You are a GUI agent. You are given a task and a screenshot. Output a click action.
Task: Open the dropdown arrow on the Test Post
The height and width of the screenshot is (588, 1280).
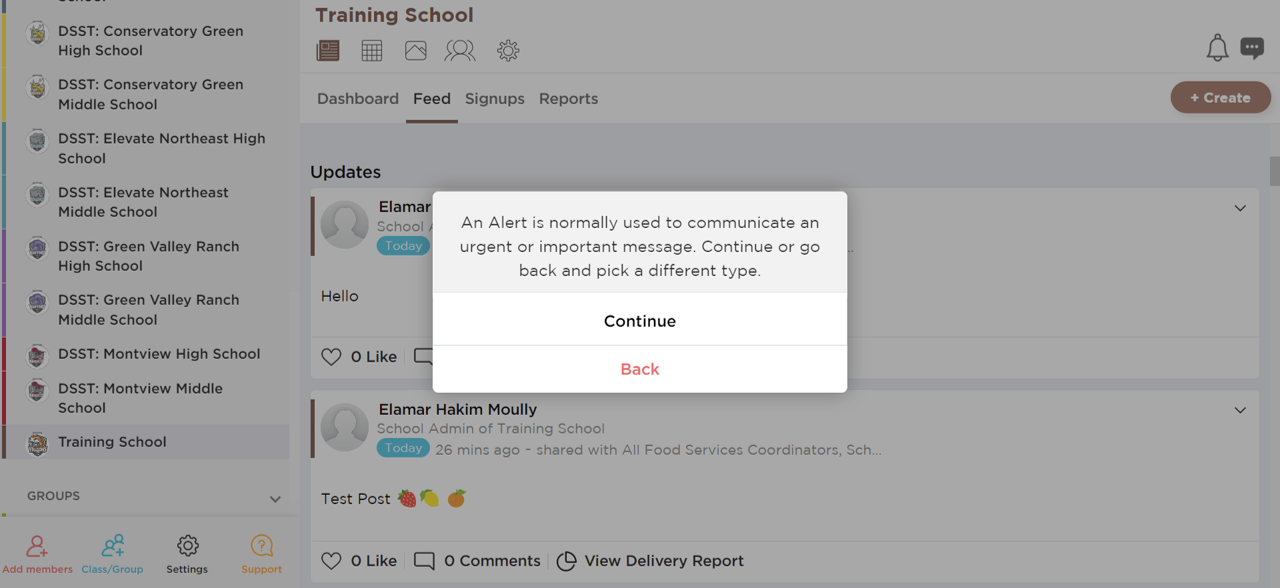(1240, 410)
